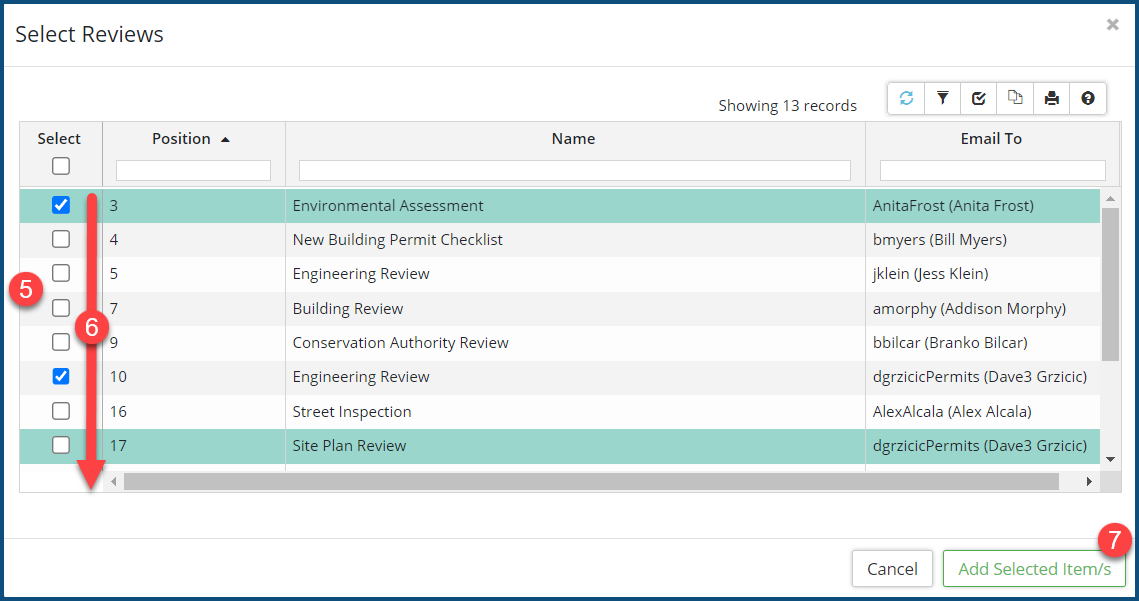1139x601 pixels.
Task: Click the Email To column header
Action: pyautogui.click(x=990, y=139)
